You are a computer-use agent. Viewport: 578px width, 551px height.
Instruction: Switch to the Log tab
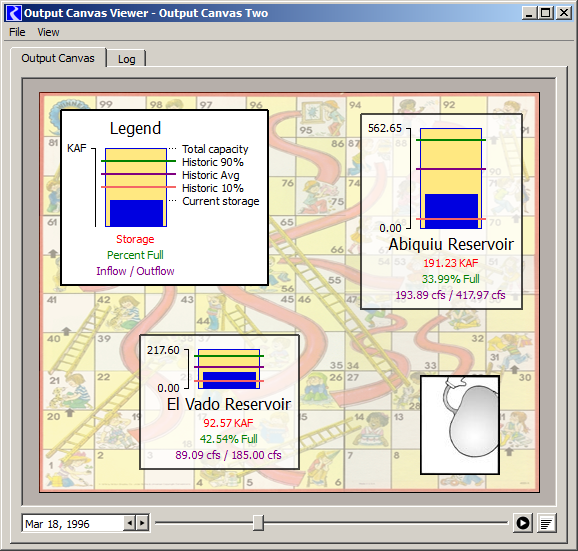126,59
